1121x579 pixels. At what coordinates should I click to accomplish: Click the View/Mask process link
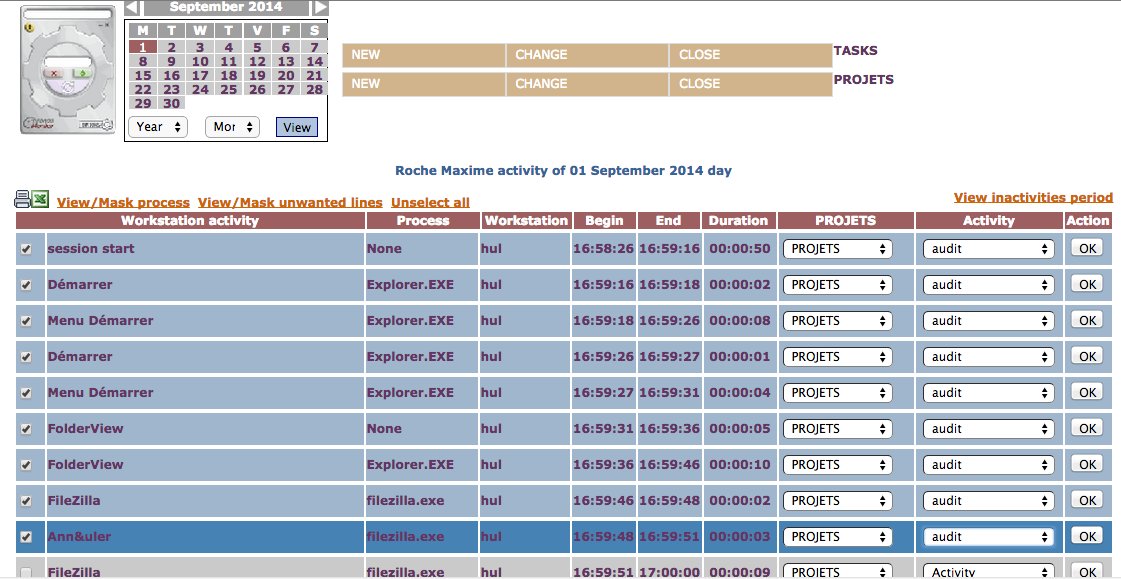pyautogui.click(x=123, y=202)
